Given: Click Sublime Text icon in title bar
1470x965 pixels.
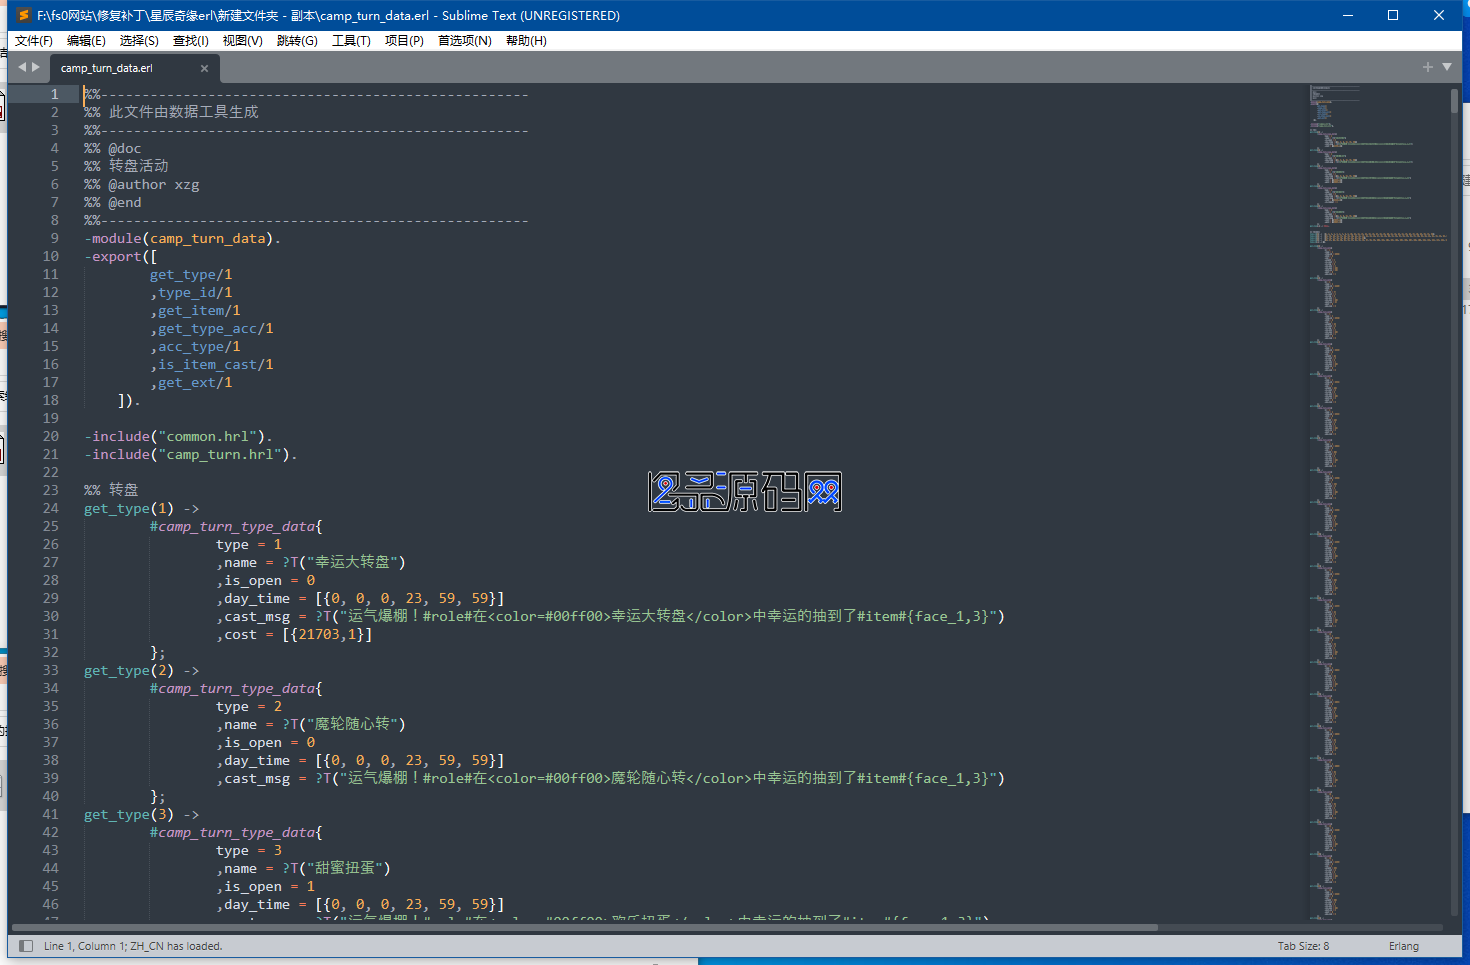Looking at the screenshot, I should (x=23, y=15).
